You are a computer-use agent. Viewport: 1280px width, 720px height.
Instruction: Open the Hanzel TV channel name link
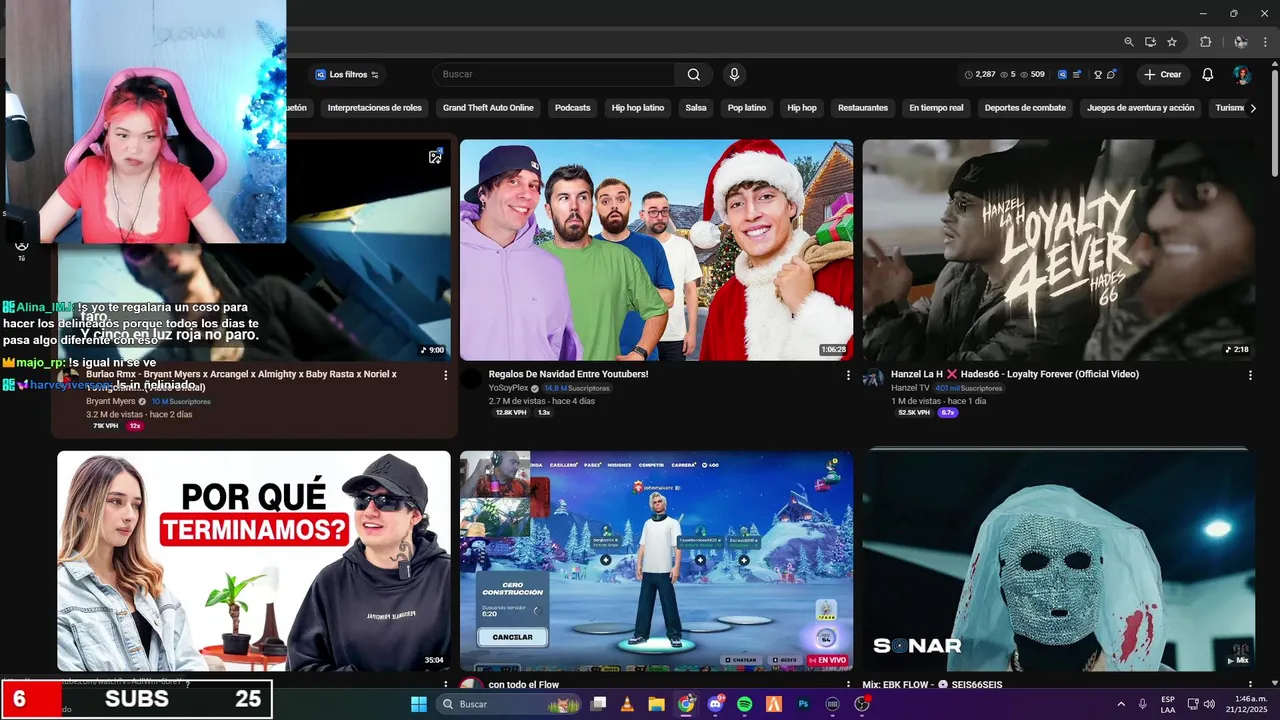pos(910,388)
